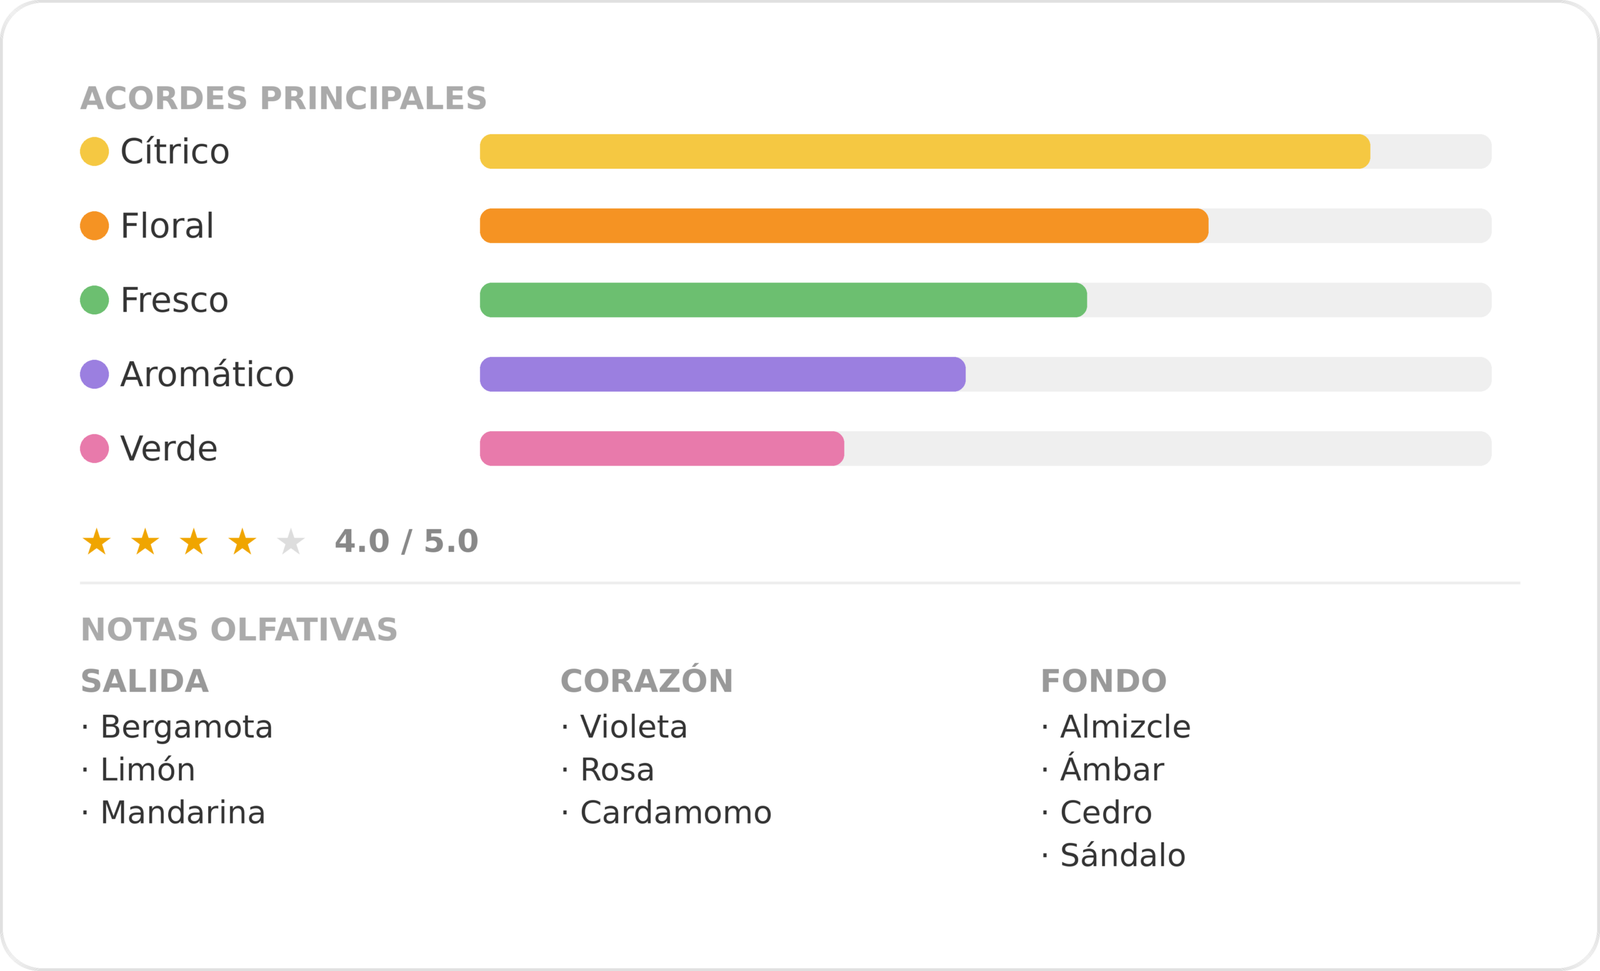
Task: Click the pink Verde color dot
Action: click(94, 448)
